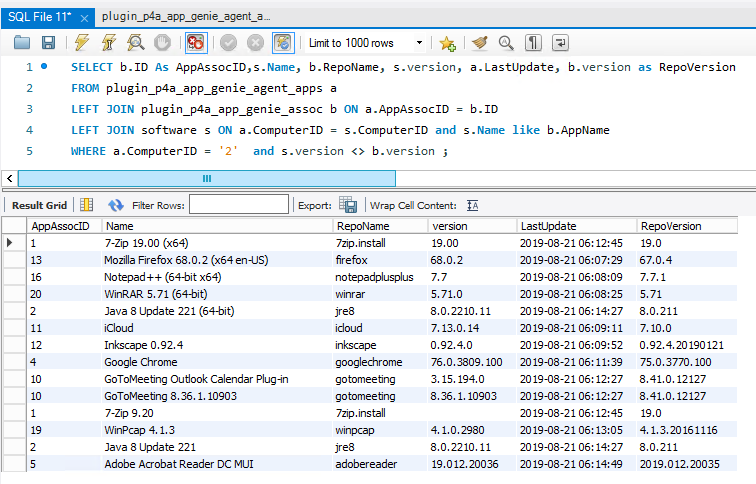Image resolution: width=756 pixels, height=484 pixels.
Task: Export recordset to external file
Action: [347, 205]
